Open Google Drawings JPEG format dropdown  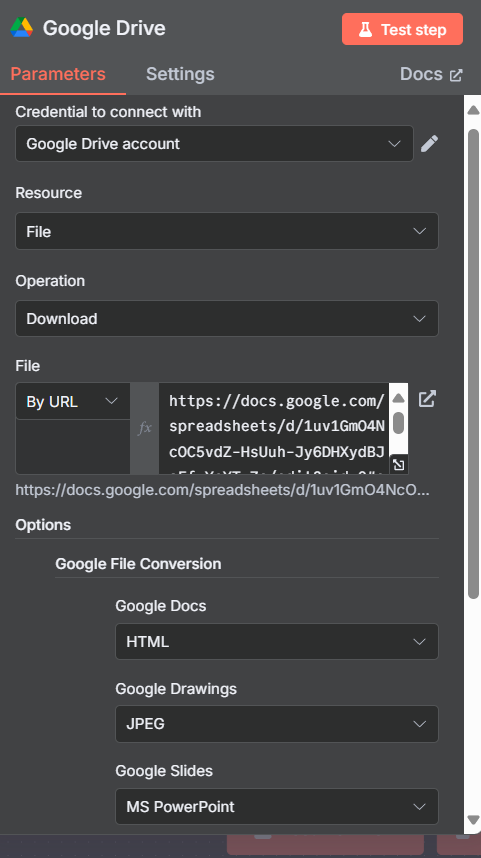point(277,723)
